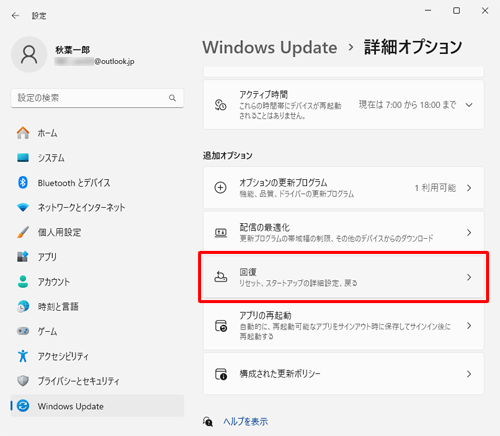Open 時刻と言語 settings
Screen dimensions: 500x436
pos(97,306)
